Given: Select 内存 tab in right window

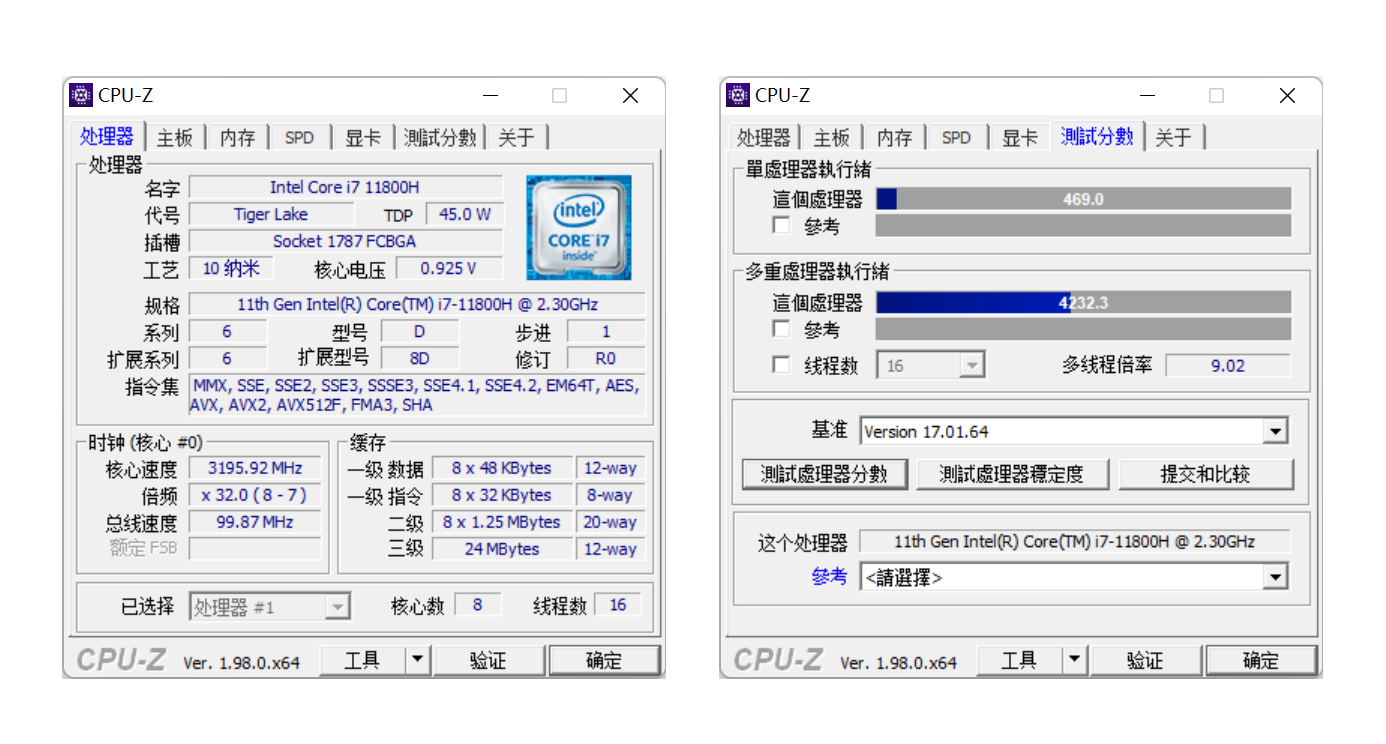Looking at the screenshot, I should click(895, 137).
